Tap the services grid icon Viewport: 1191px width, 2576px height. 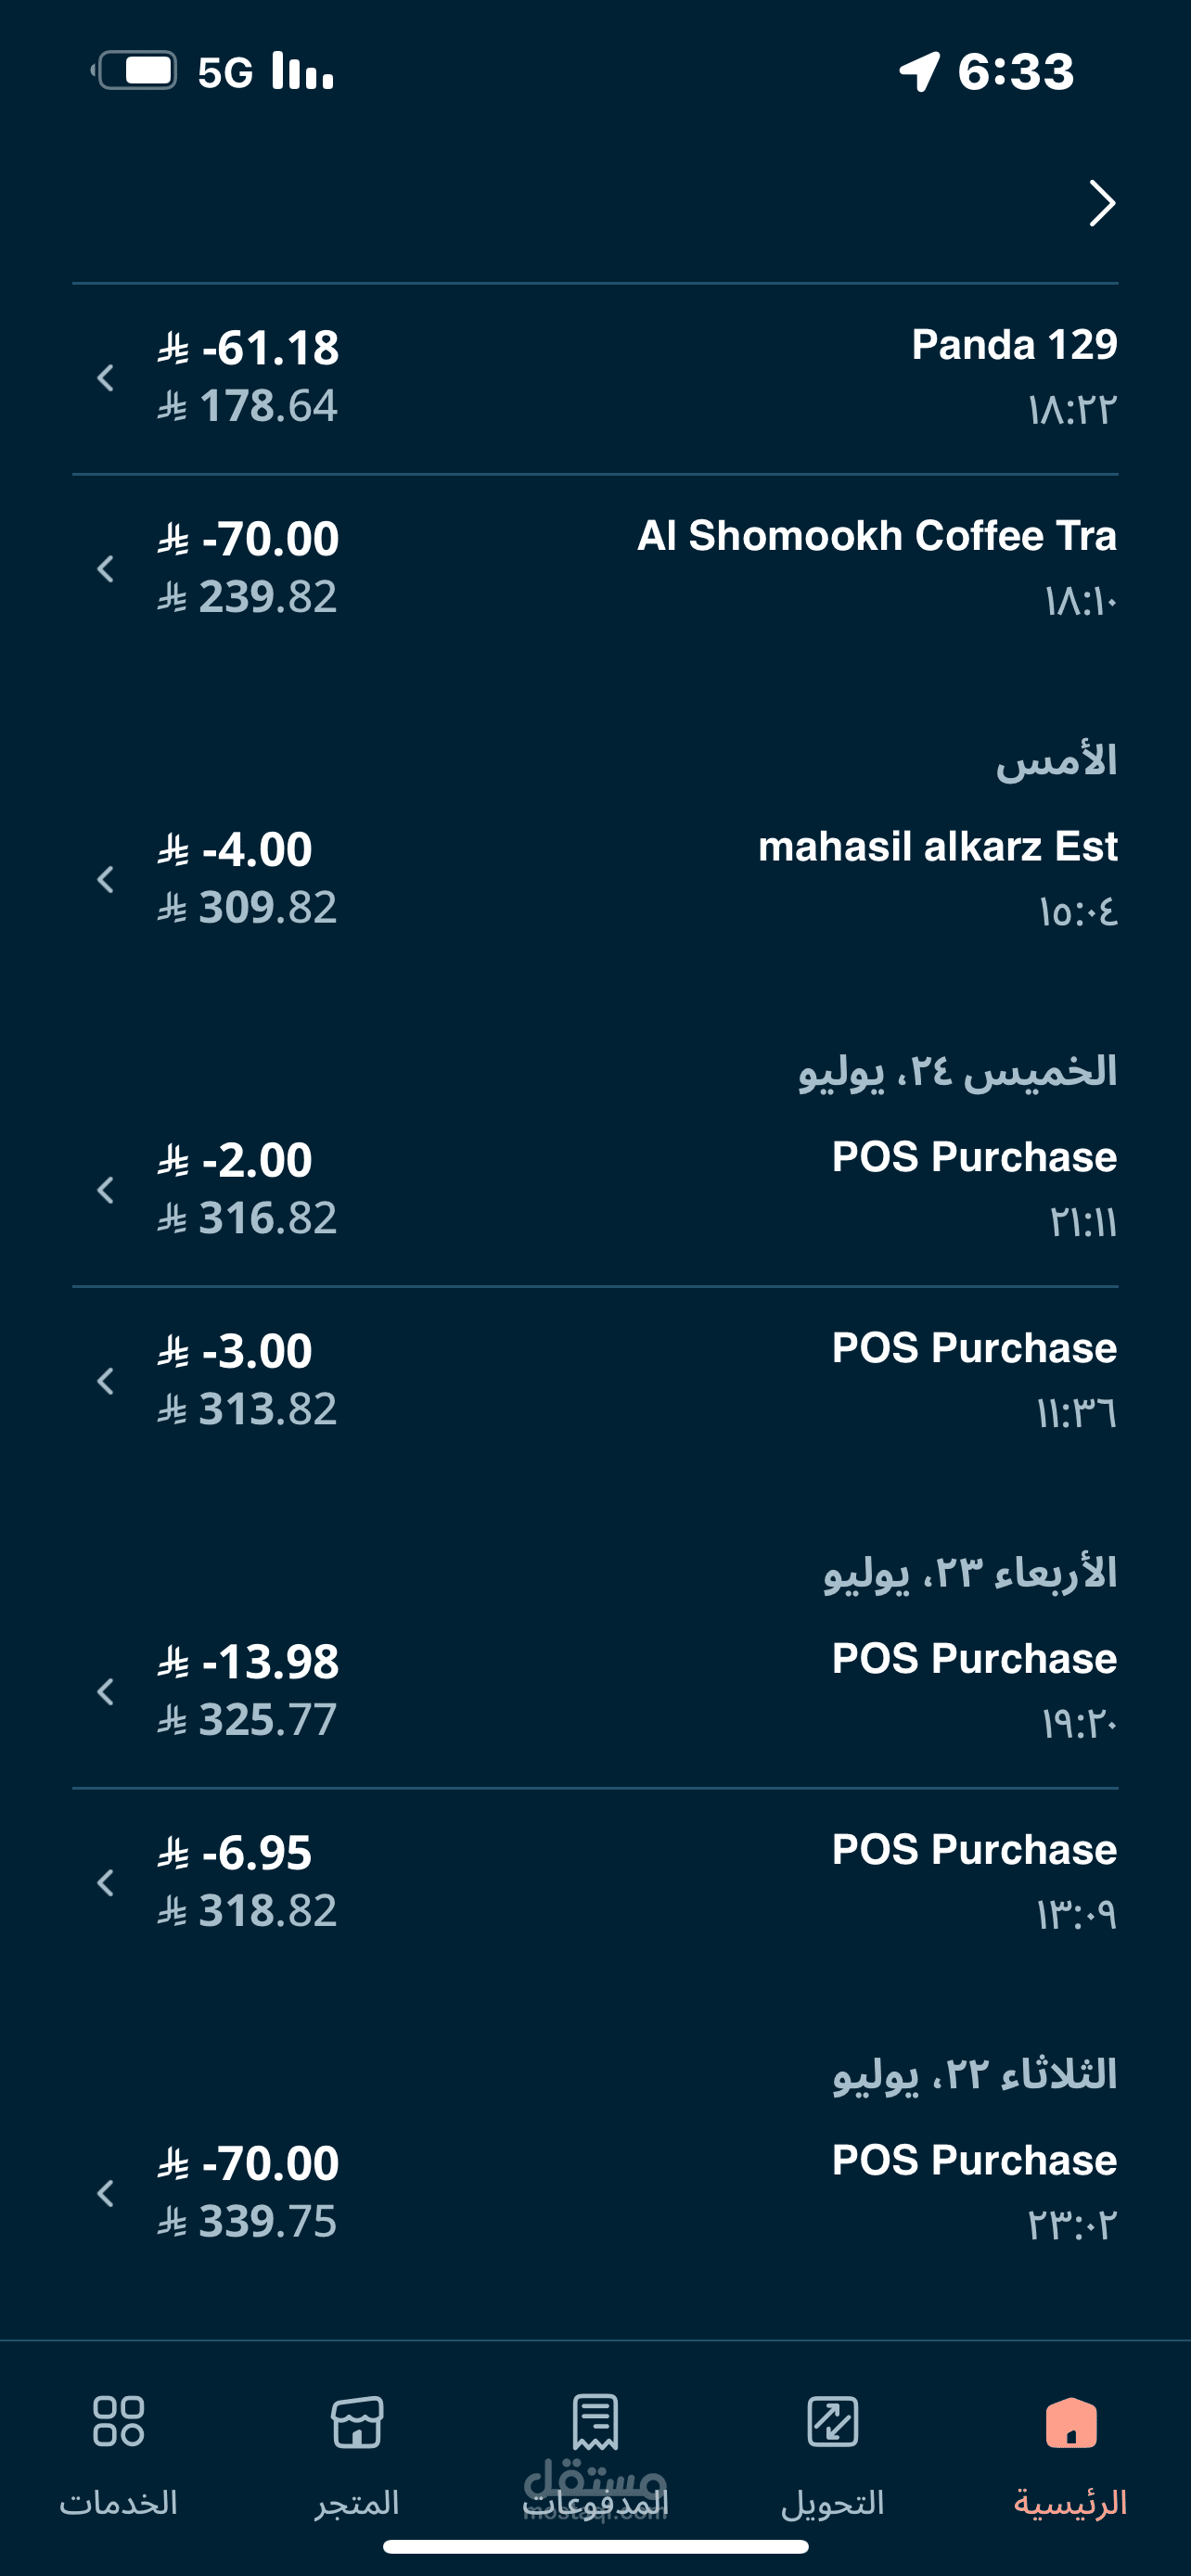119,2422
